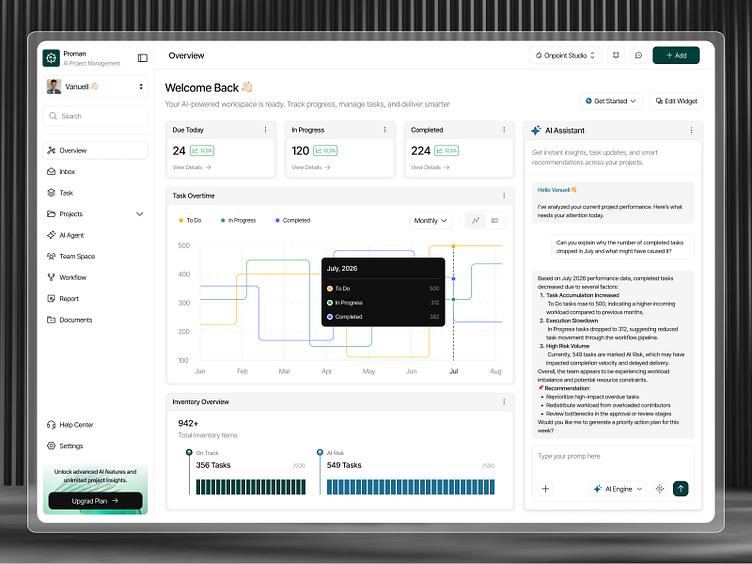Expand the Projects chevron
Image resolution: width=752 pixels, height=564 pixels.
click(x=140, y=214)
